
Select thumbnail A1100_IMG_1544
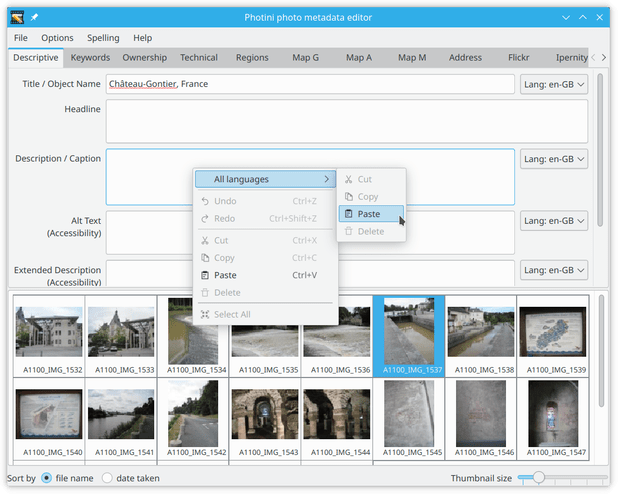(x=337, y=418)
